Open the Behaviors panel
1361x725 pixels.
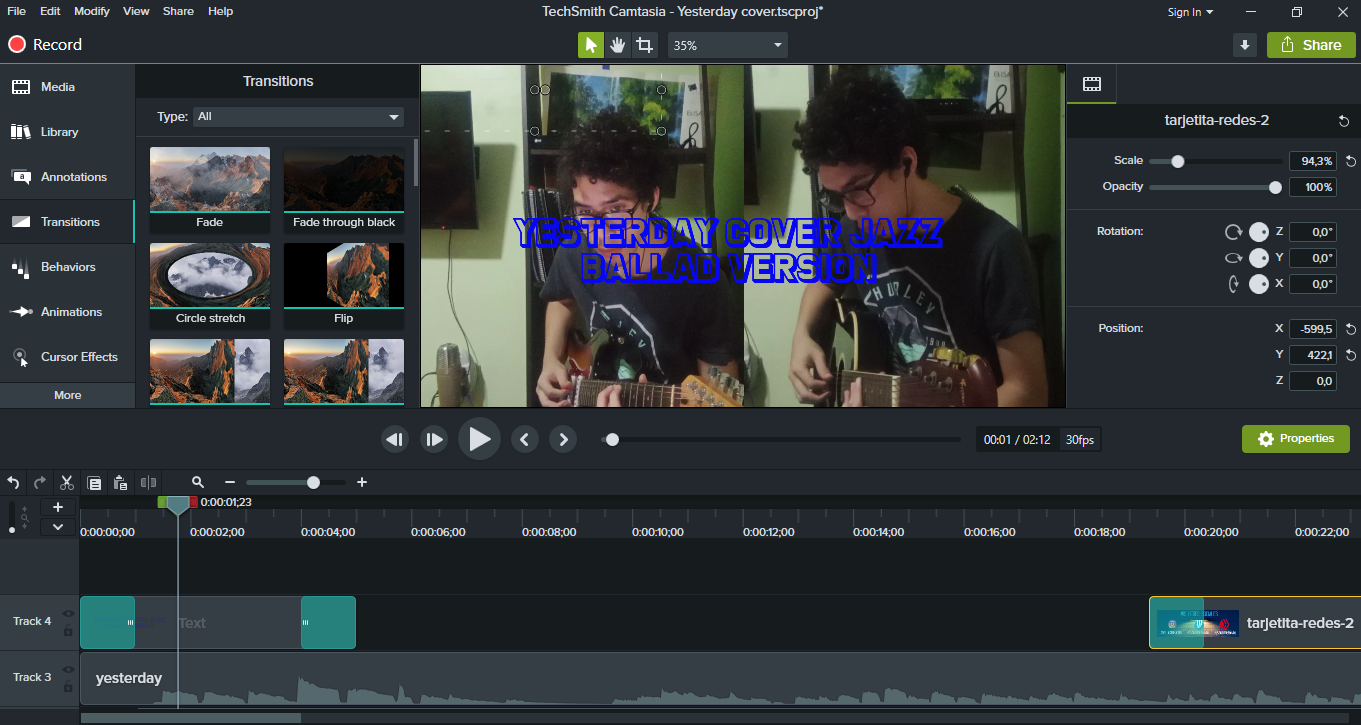point(67,267)
